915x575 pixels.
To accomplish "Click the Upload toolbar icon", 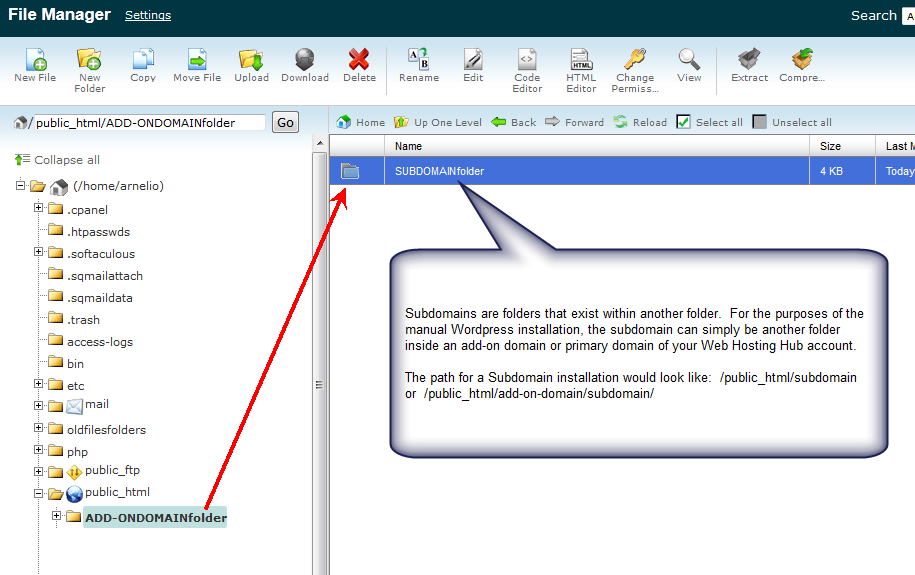I will (x=251, y=60).
